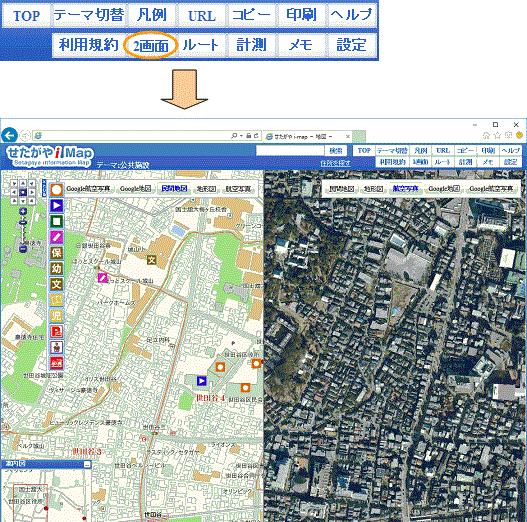Click the 案内図 overview map thumbnail
The image size is (527, 522).
click(46, 495)
